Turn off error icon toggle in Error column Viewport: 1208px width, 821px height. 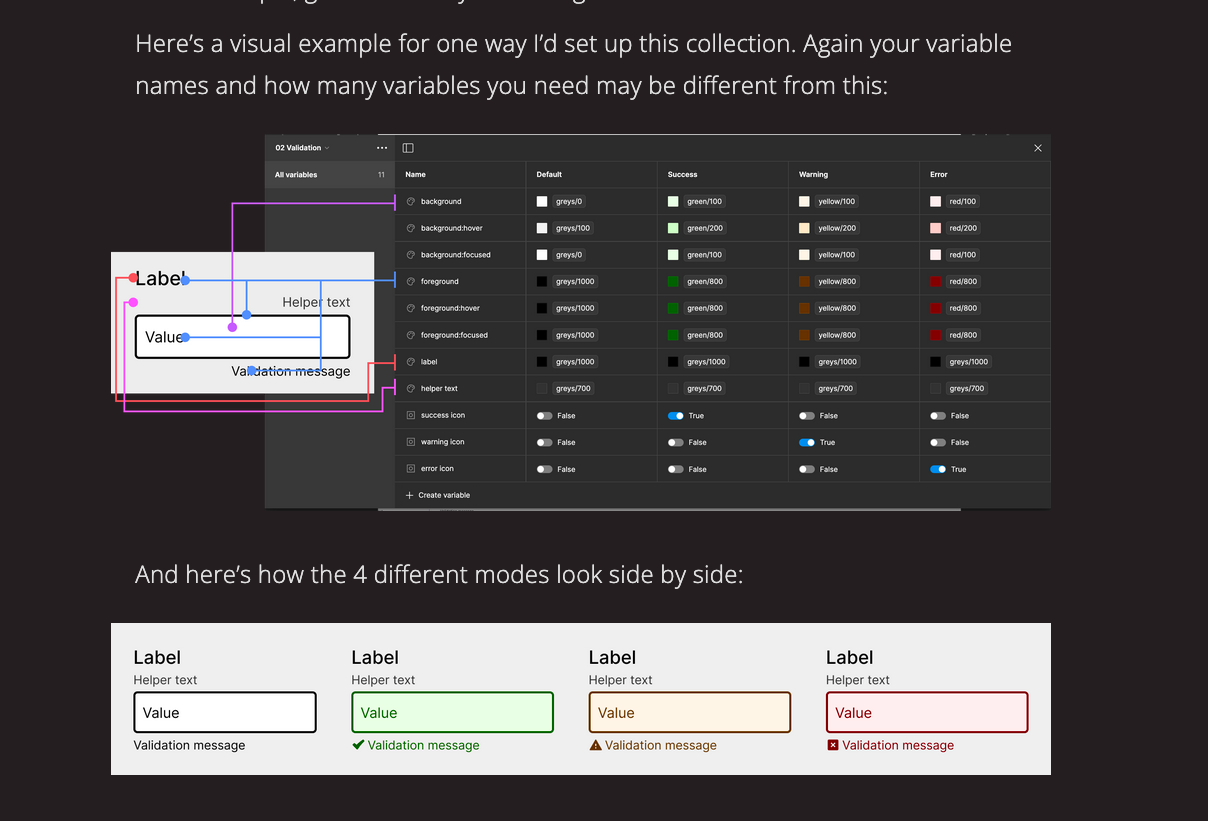point(938,469)
